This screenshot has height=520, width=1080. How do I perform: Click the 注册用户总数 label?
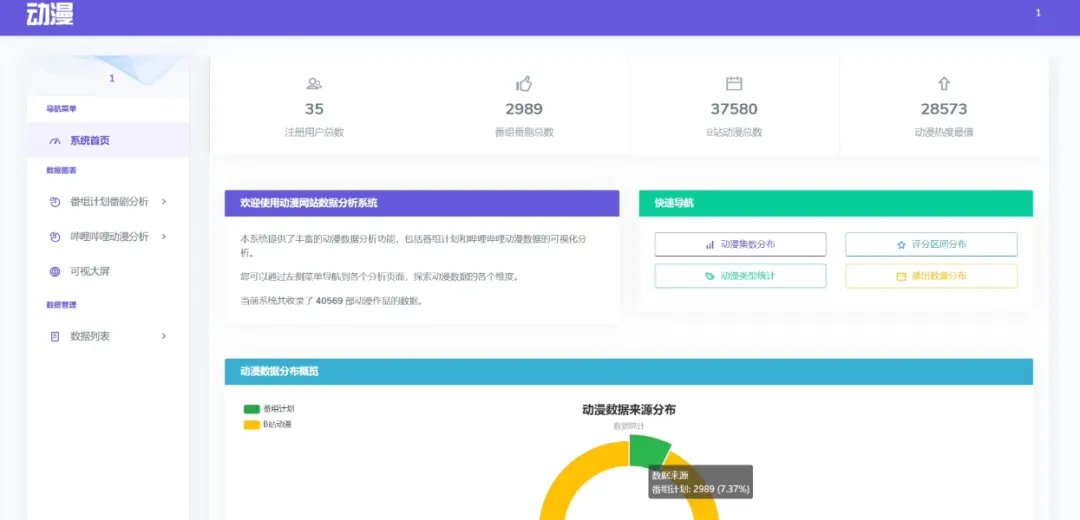tap(314, 132)
